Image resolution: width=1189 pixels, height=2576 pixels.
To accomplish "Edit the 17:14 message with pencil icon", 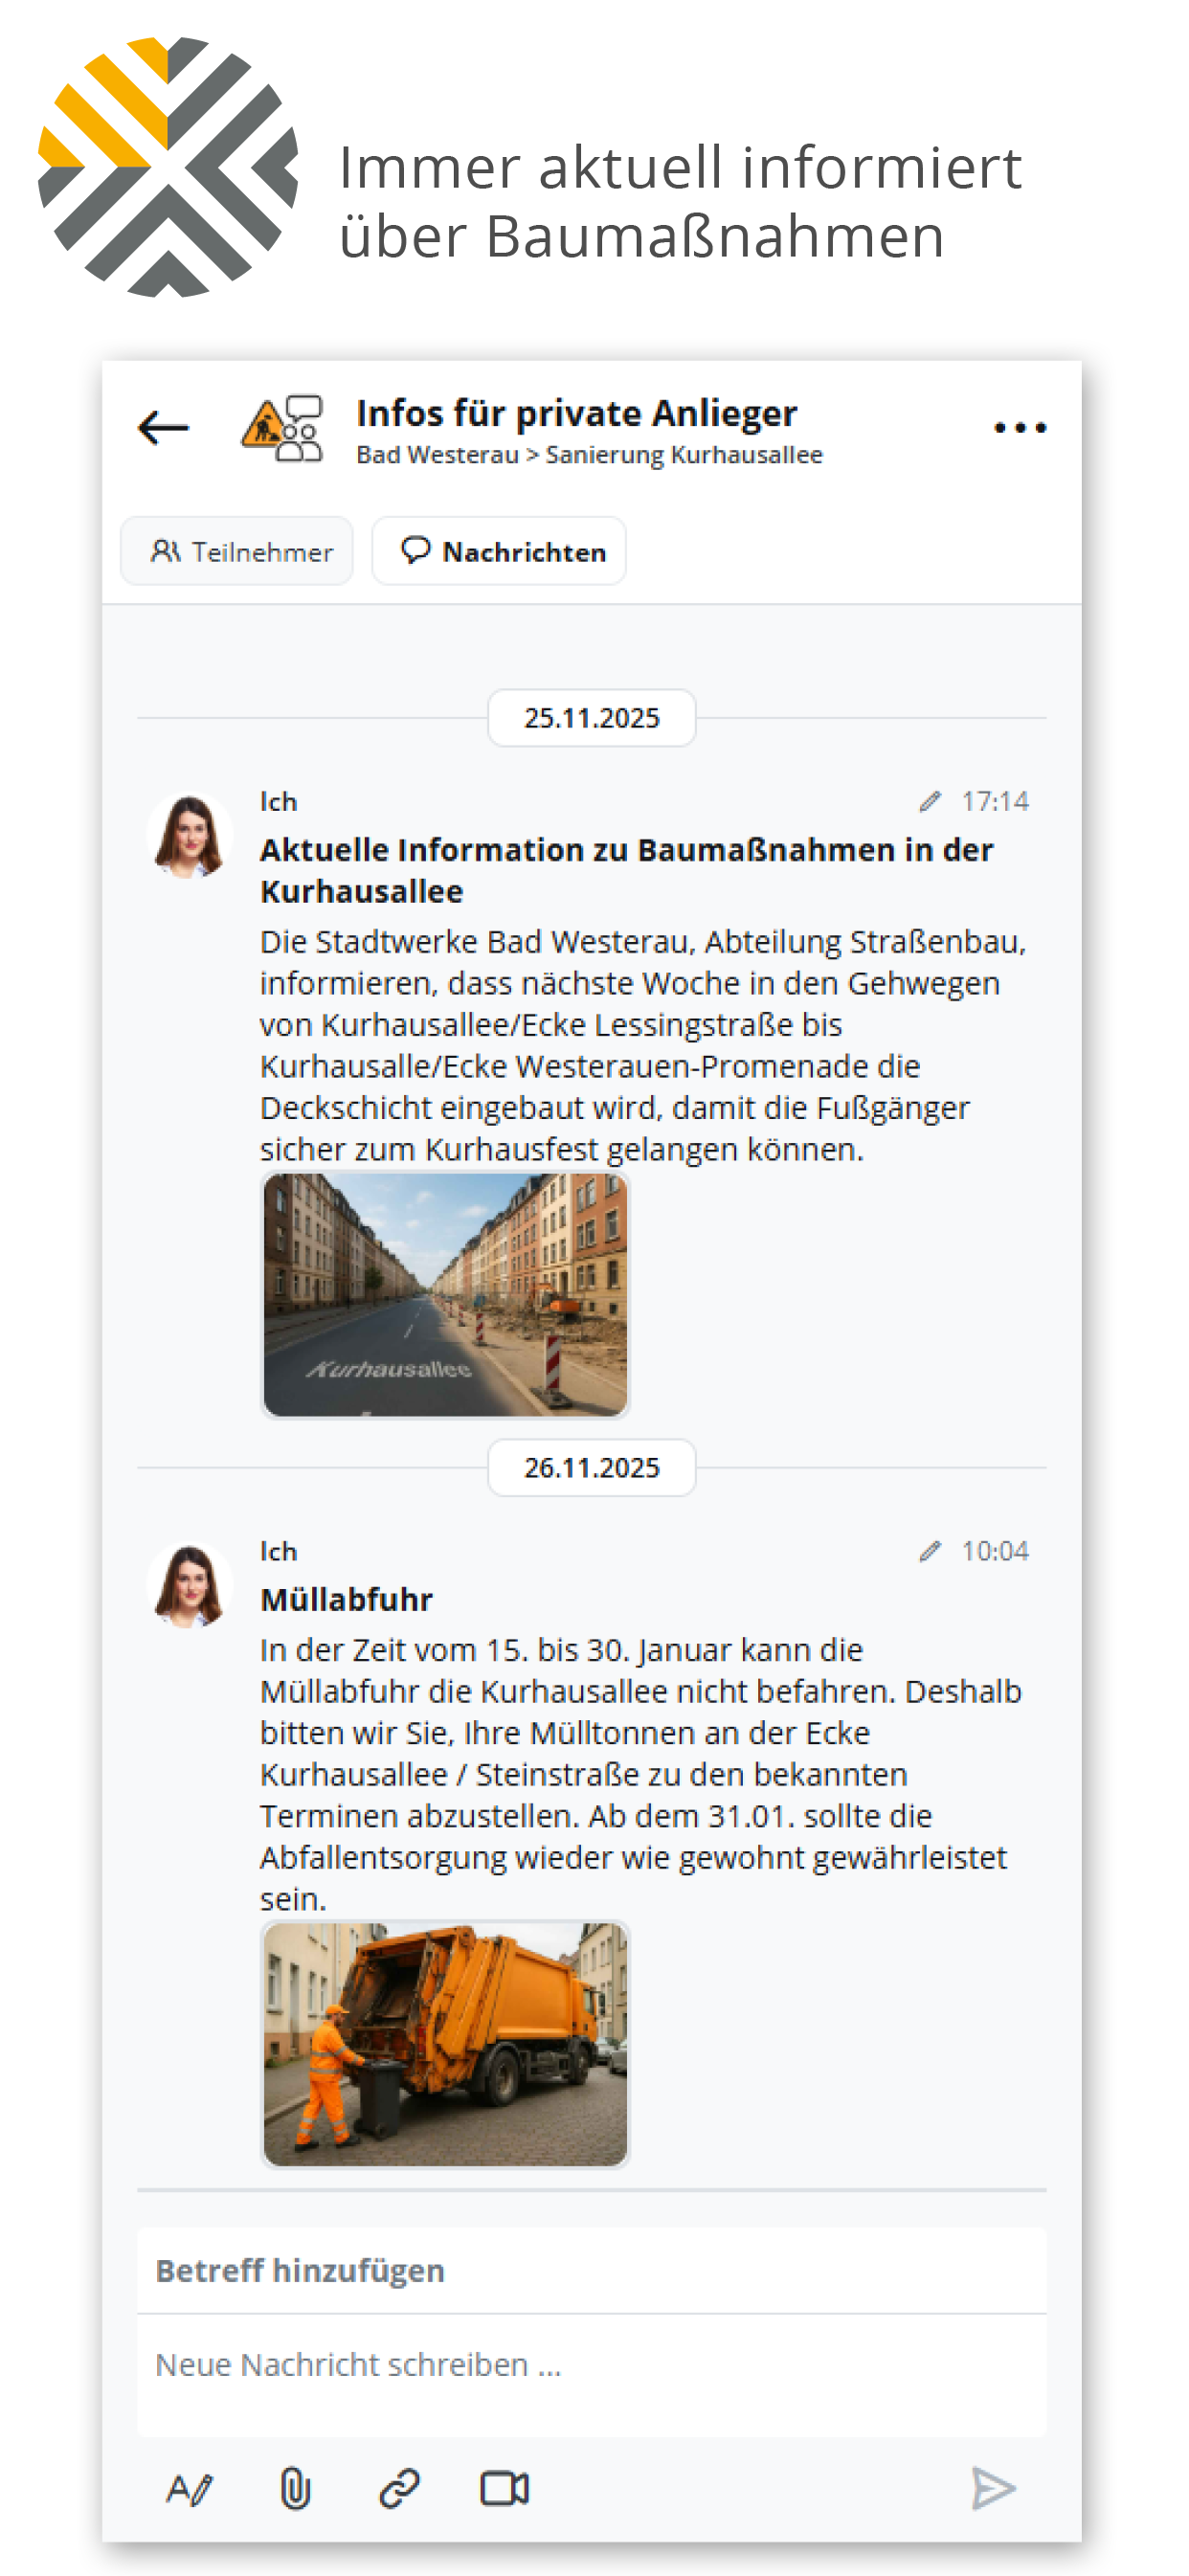I will coord(930,801).
